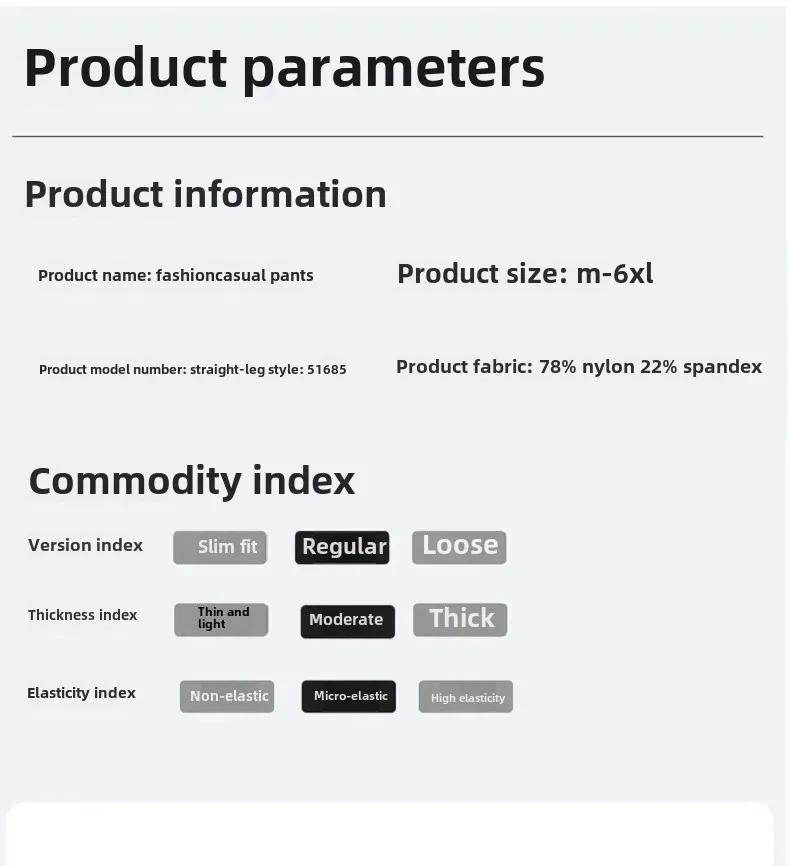This screenshot has height=866, width=790.
Task: Select the Micro-elastic badge
Action: point(349,696)
